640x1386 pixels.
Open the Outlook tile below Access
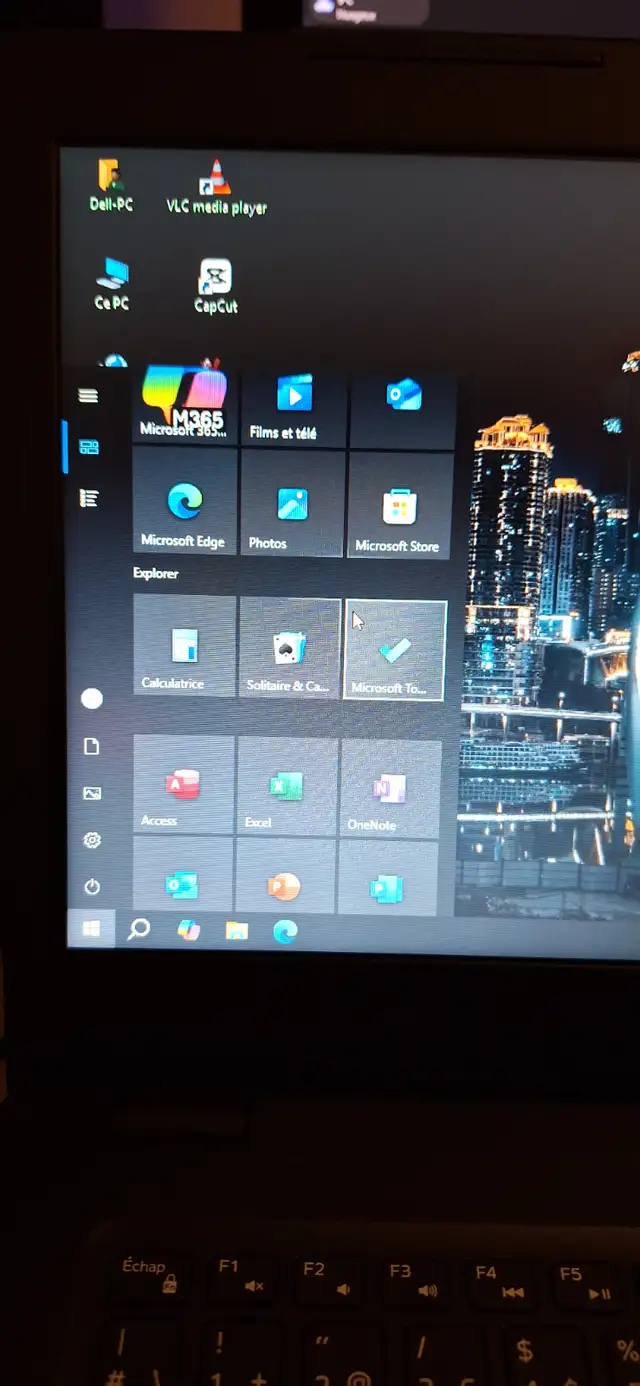point(182,876)
